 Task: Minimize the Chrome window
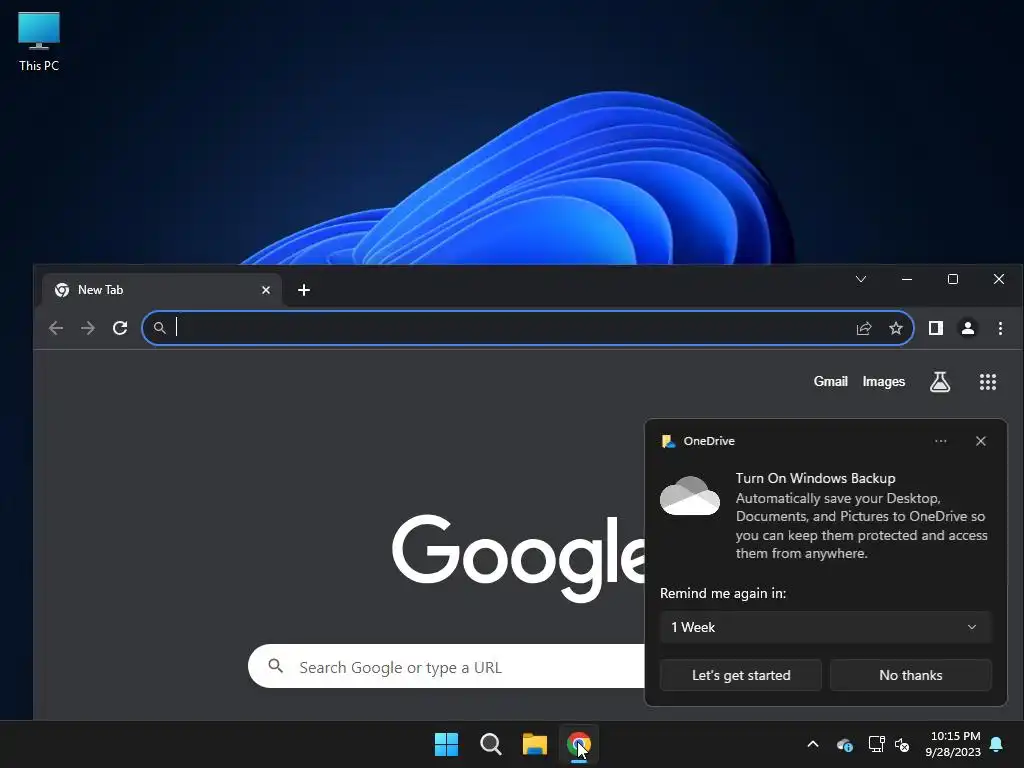pyautogui.click(x=906, y=280)
